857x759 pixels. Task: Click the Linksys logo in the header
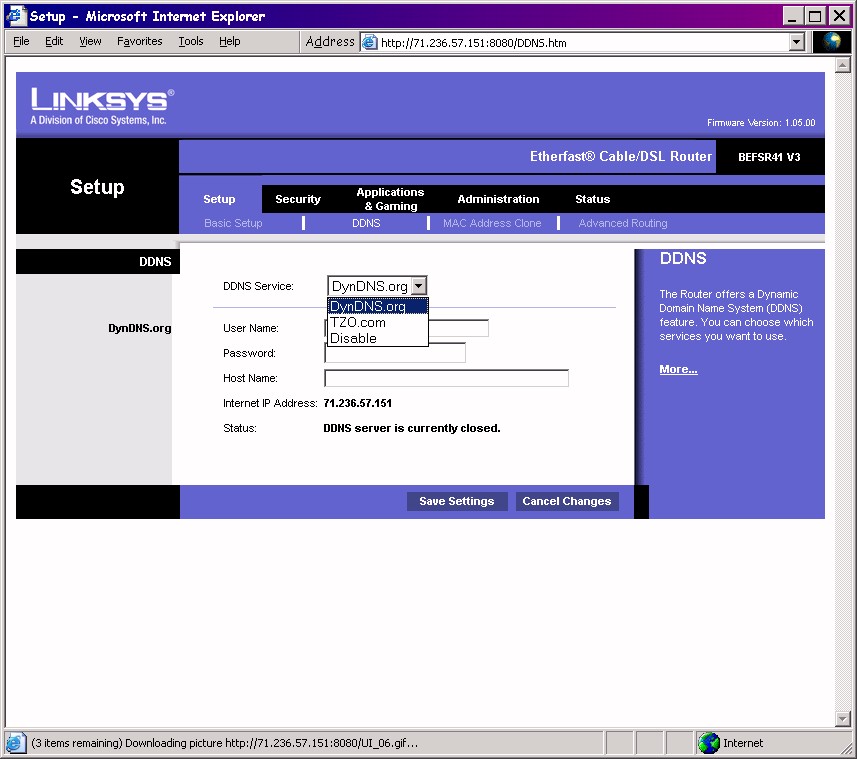coord(101,105)
